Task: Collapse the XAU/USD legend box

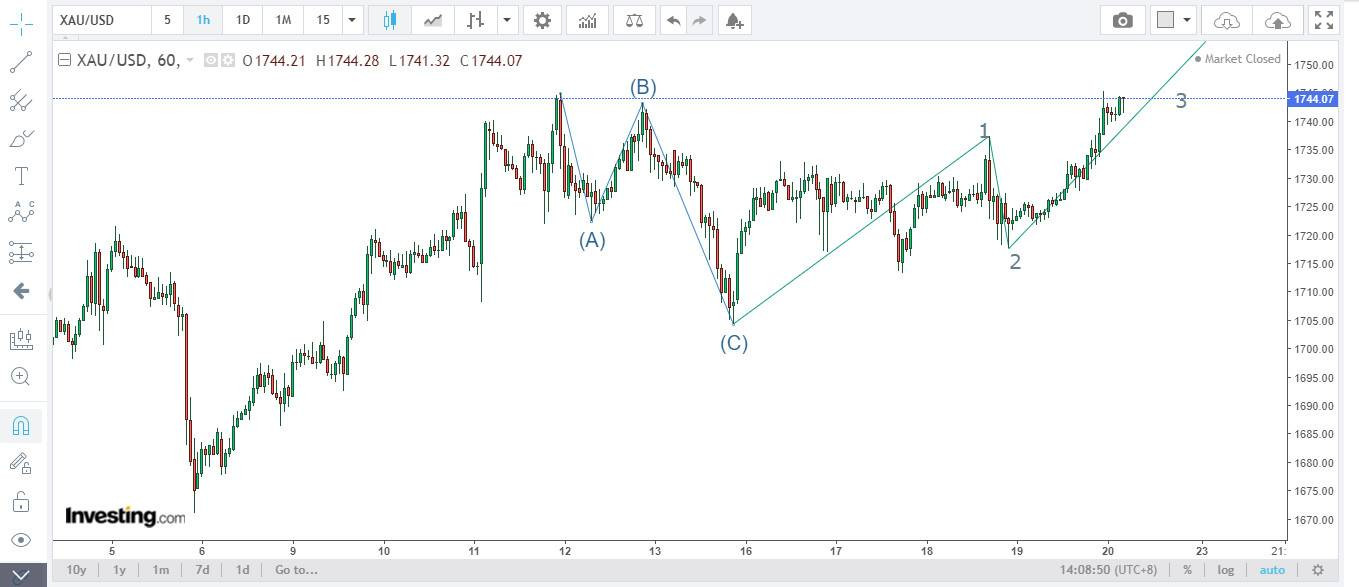Action: [65, 60]
